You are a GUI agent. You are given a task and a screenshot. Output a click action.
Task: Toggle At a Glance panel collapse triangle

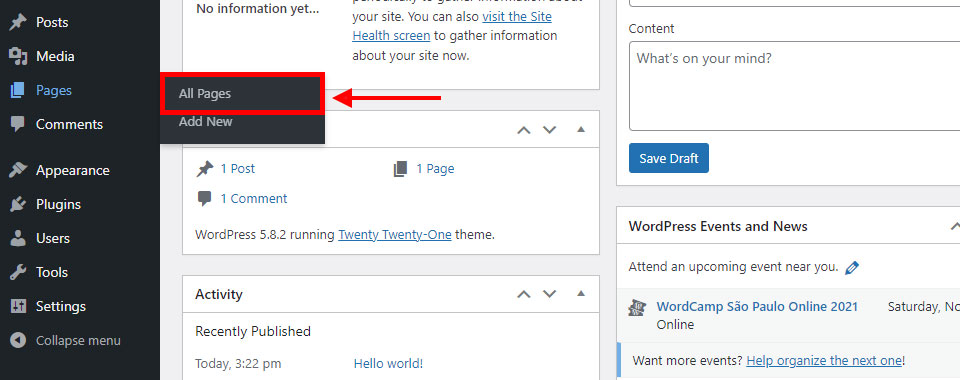point(581,129)
